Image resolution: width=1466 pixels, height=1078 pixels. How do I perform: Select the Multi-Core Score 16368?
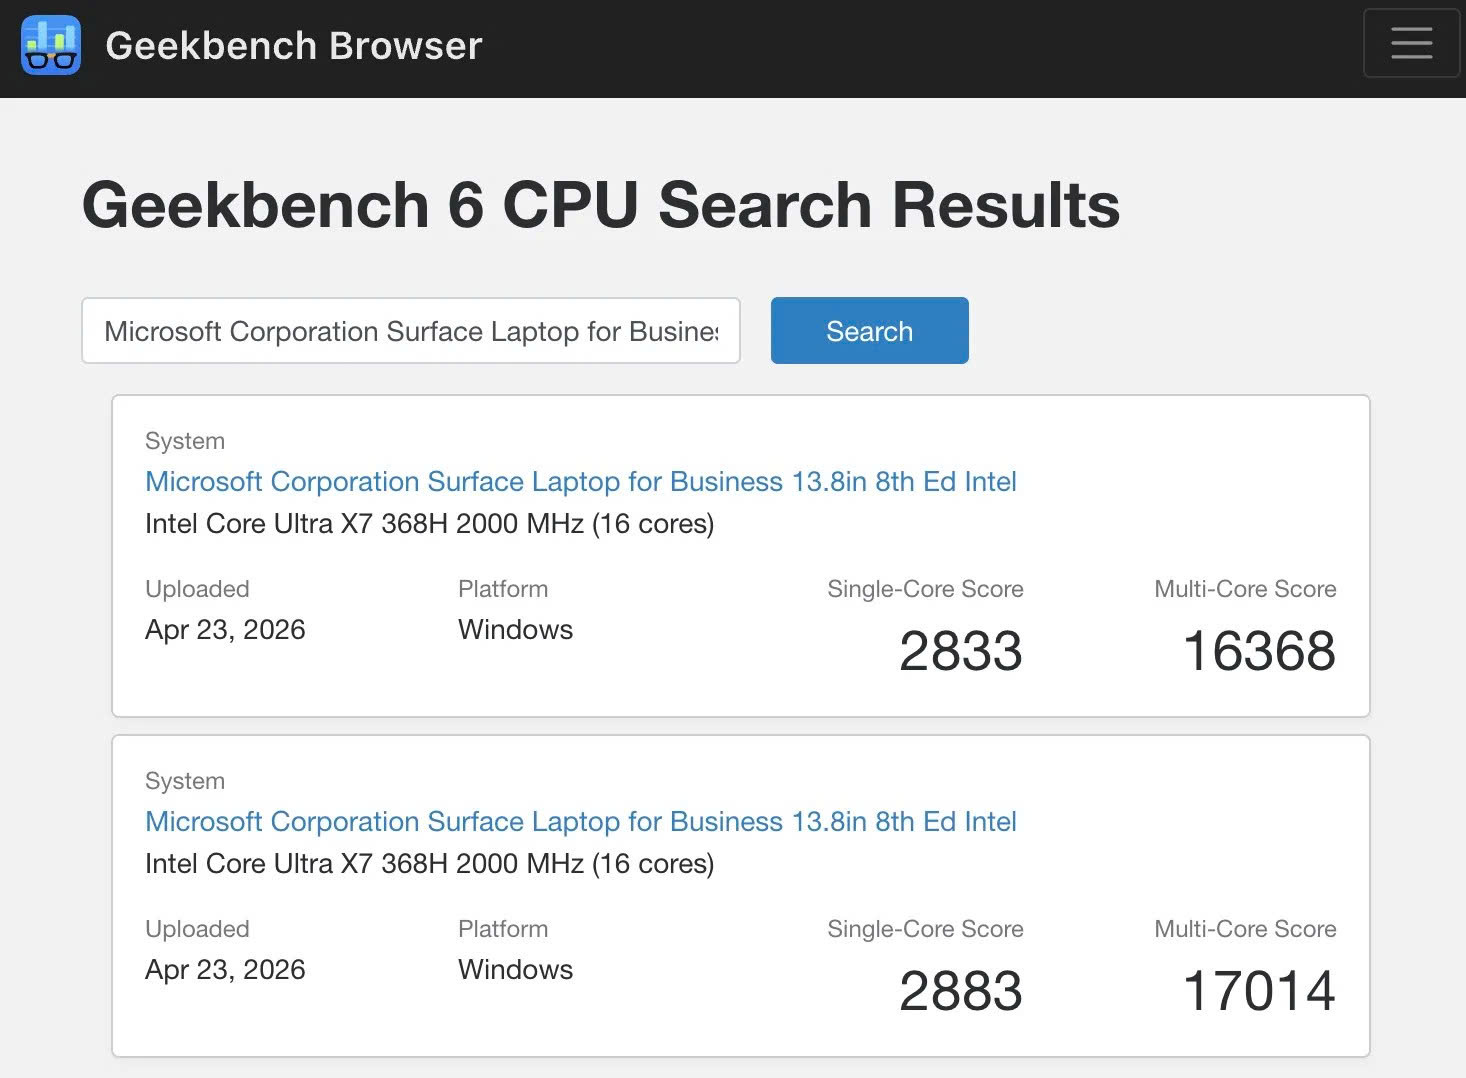click(x=1259, y=650)
